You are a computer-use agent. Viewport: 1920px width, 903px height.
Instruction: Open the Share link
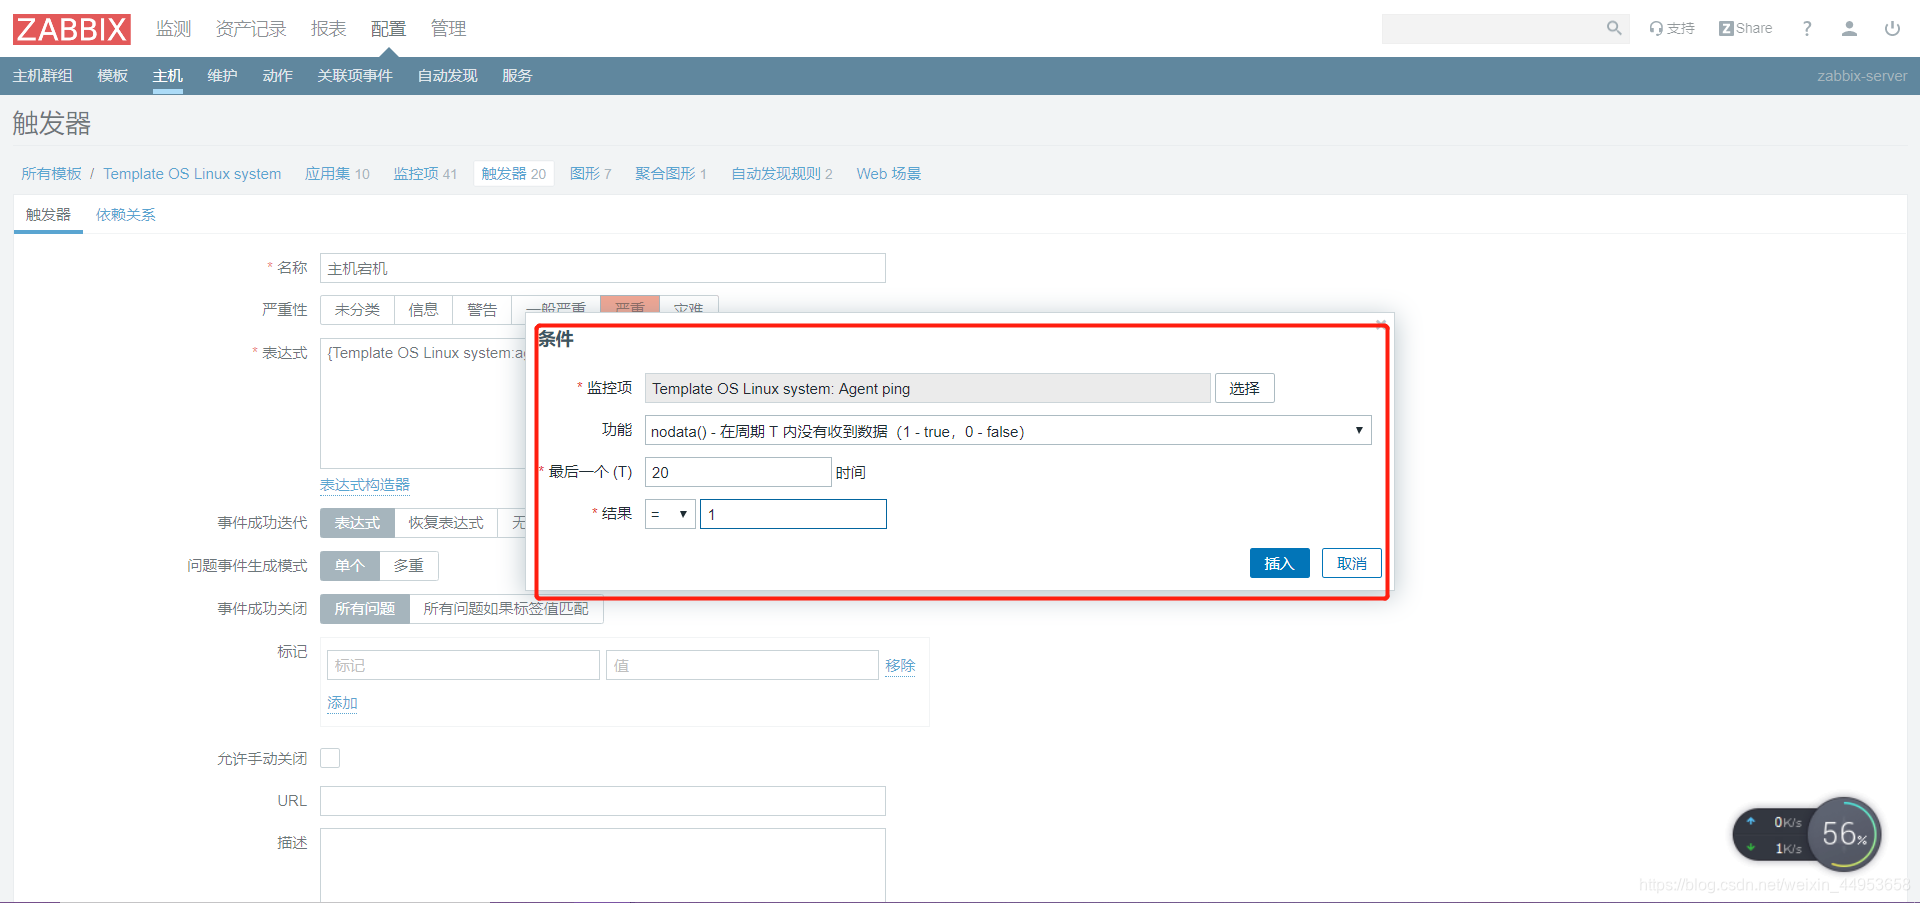[1745, 29]
